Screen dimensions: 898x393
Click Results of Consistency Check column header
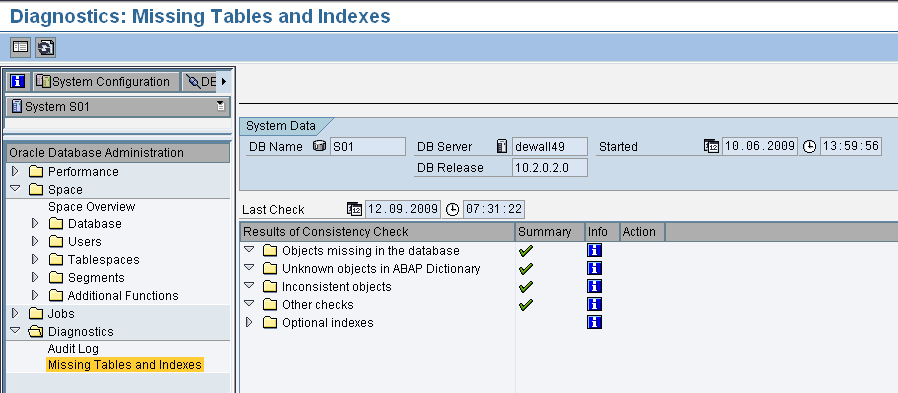377,232
